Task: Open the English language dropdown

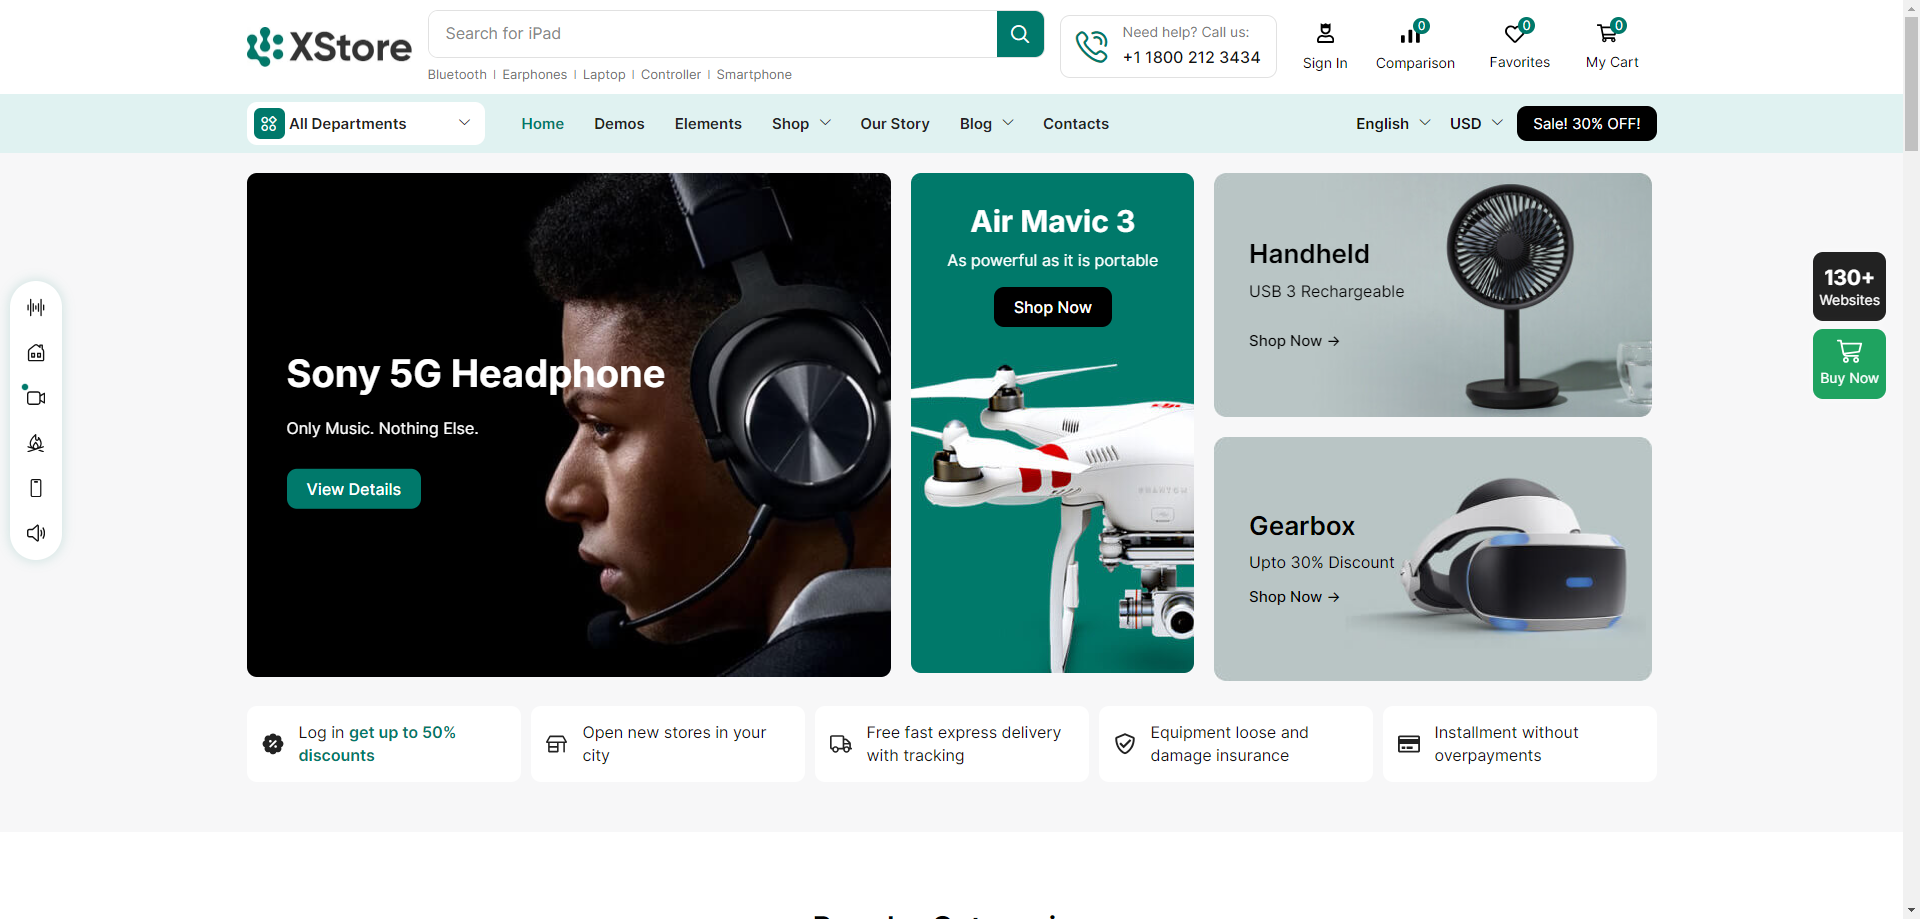Action: 1392,123
